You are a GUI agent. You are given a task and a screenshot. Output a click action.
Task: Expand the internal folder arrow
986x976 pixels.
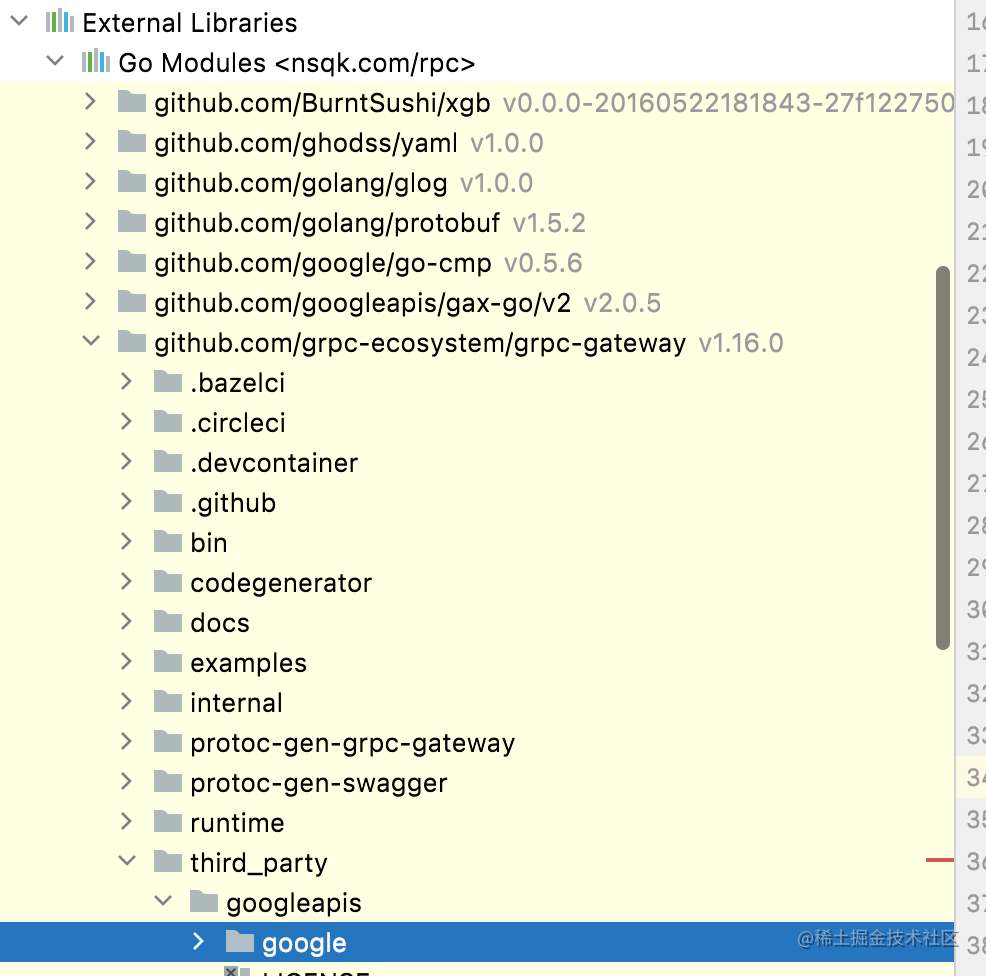pos(126,701)
